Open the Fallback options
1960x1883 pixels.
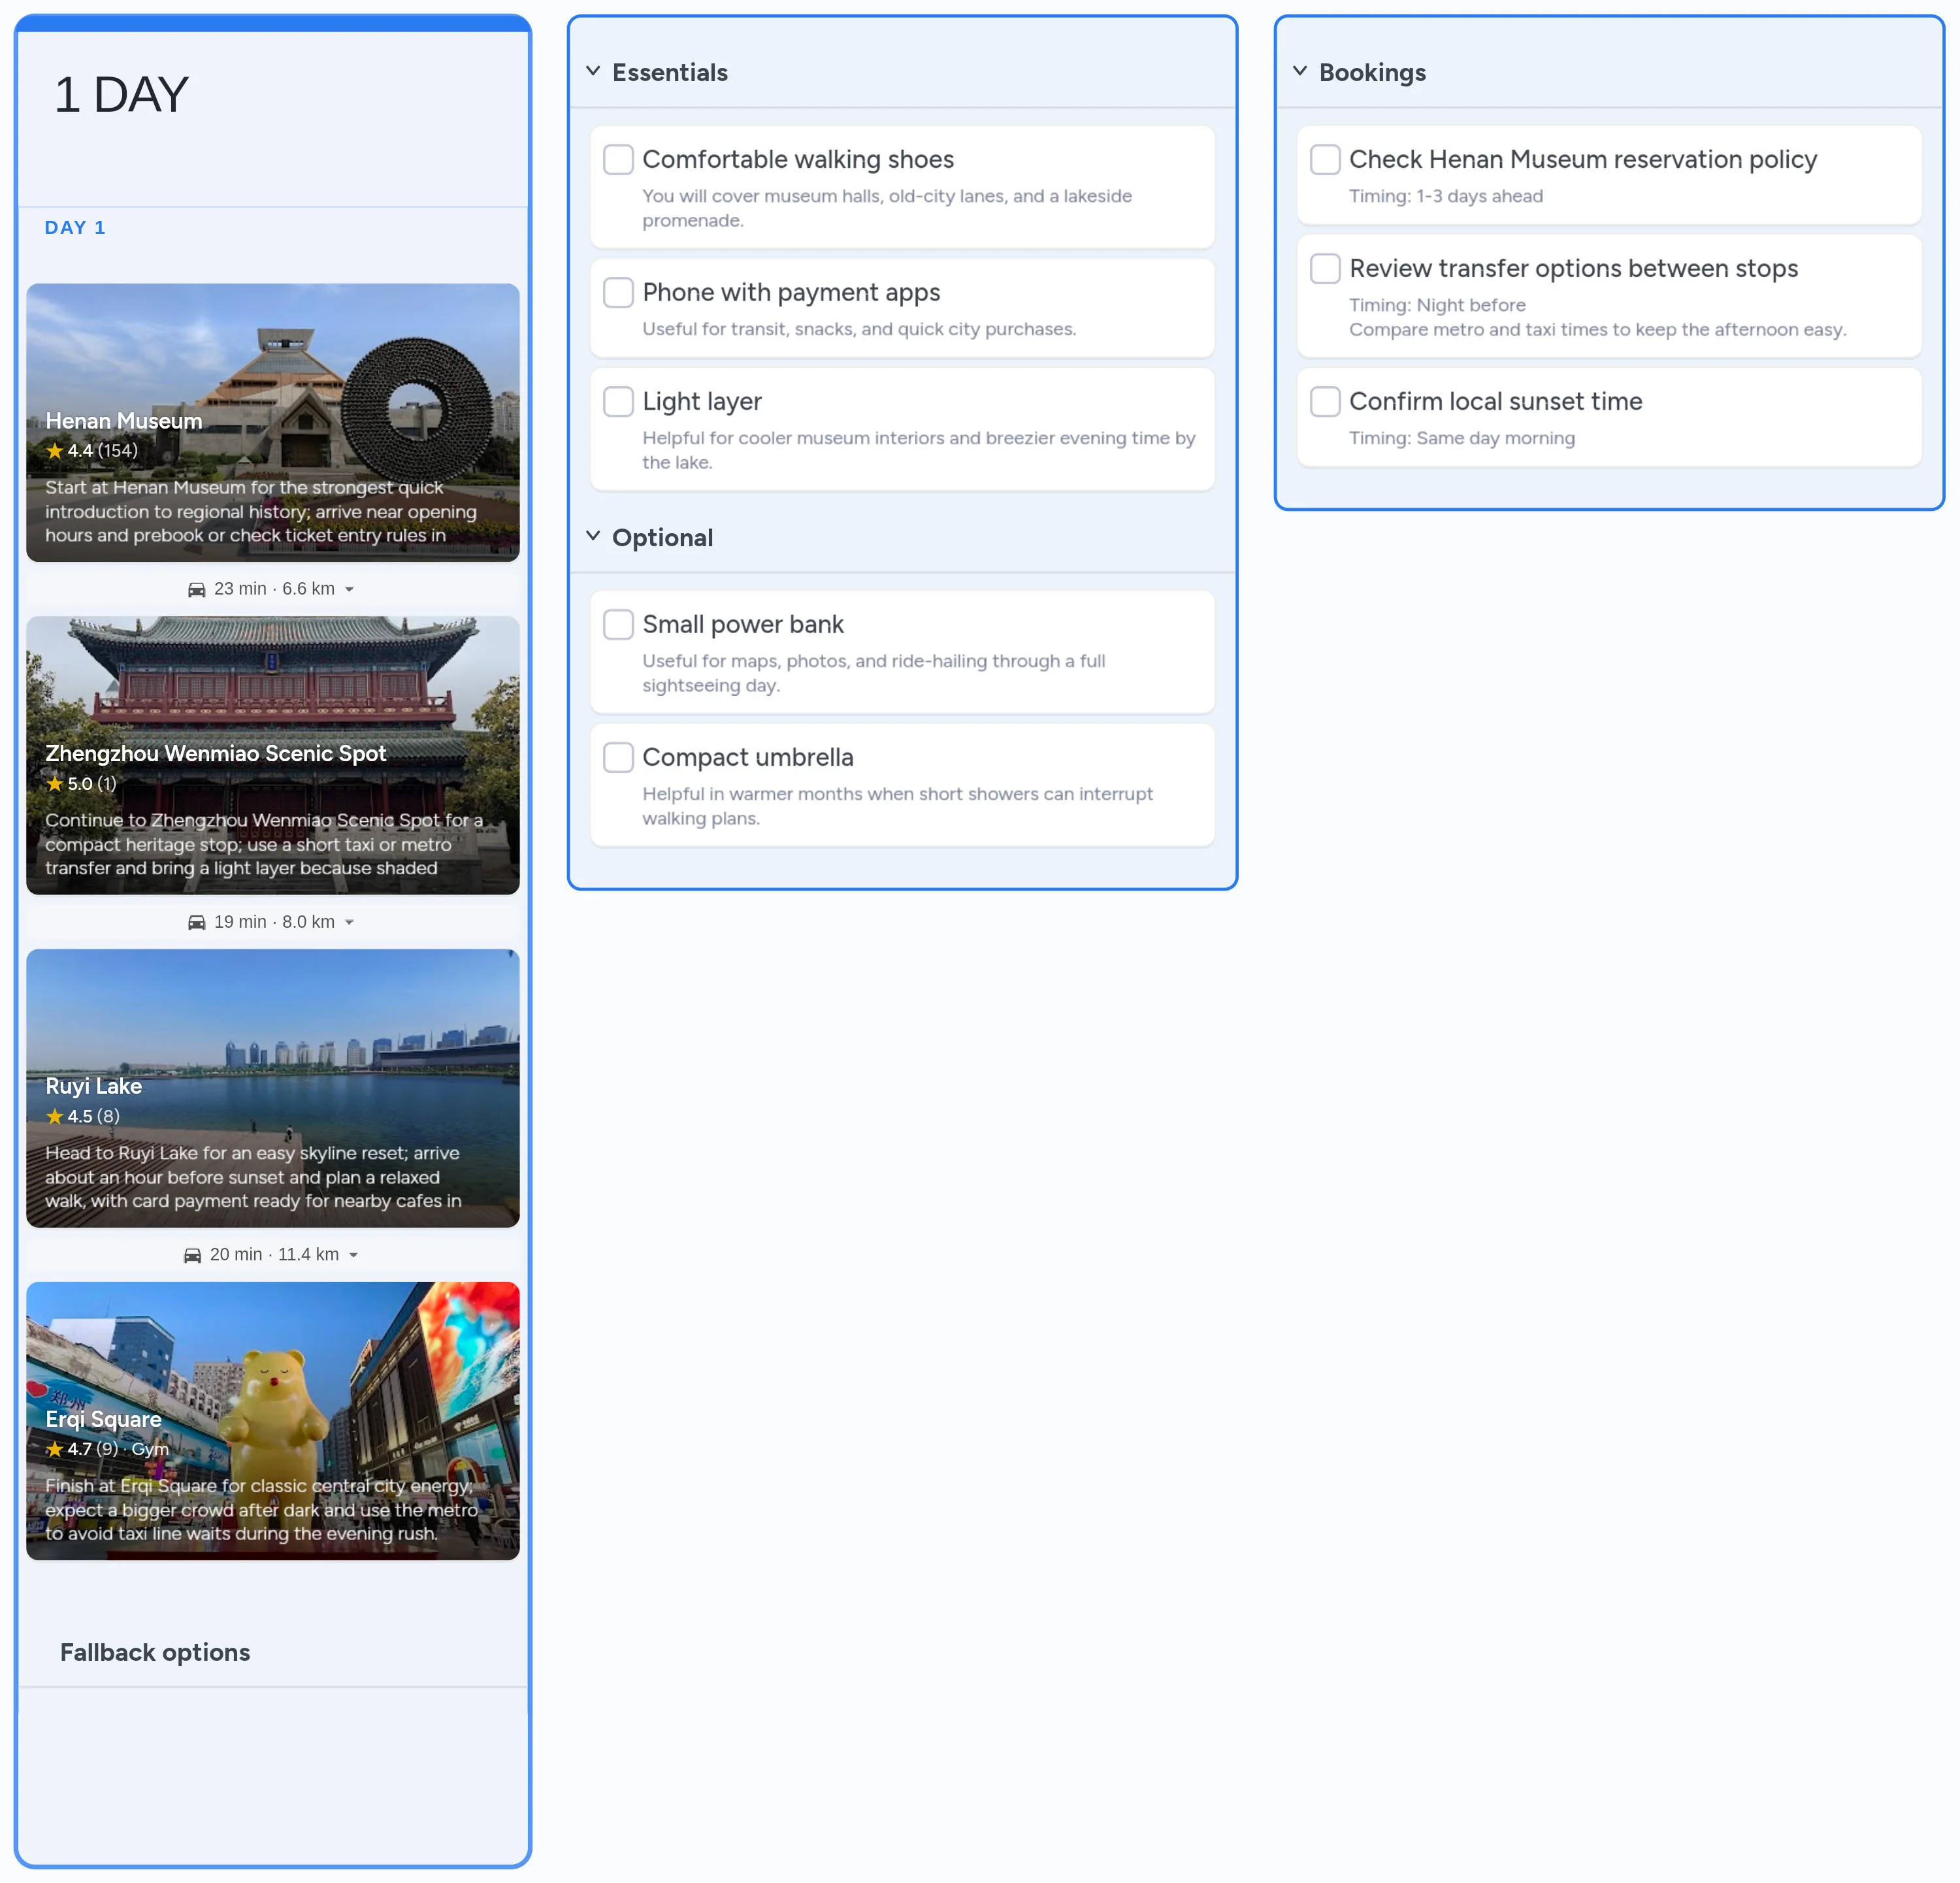155,1652
